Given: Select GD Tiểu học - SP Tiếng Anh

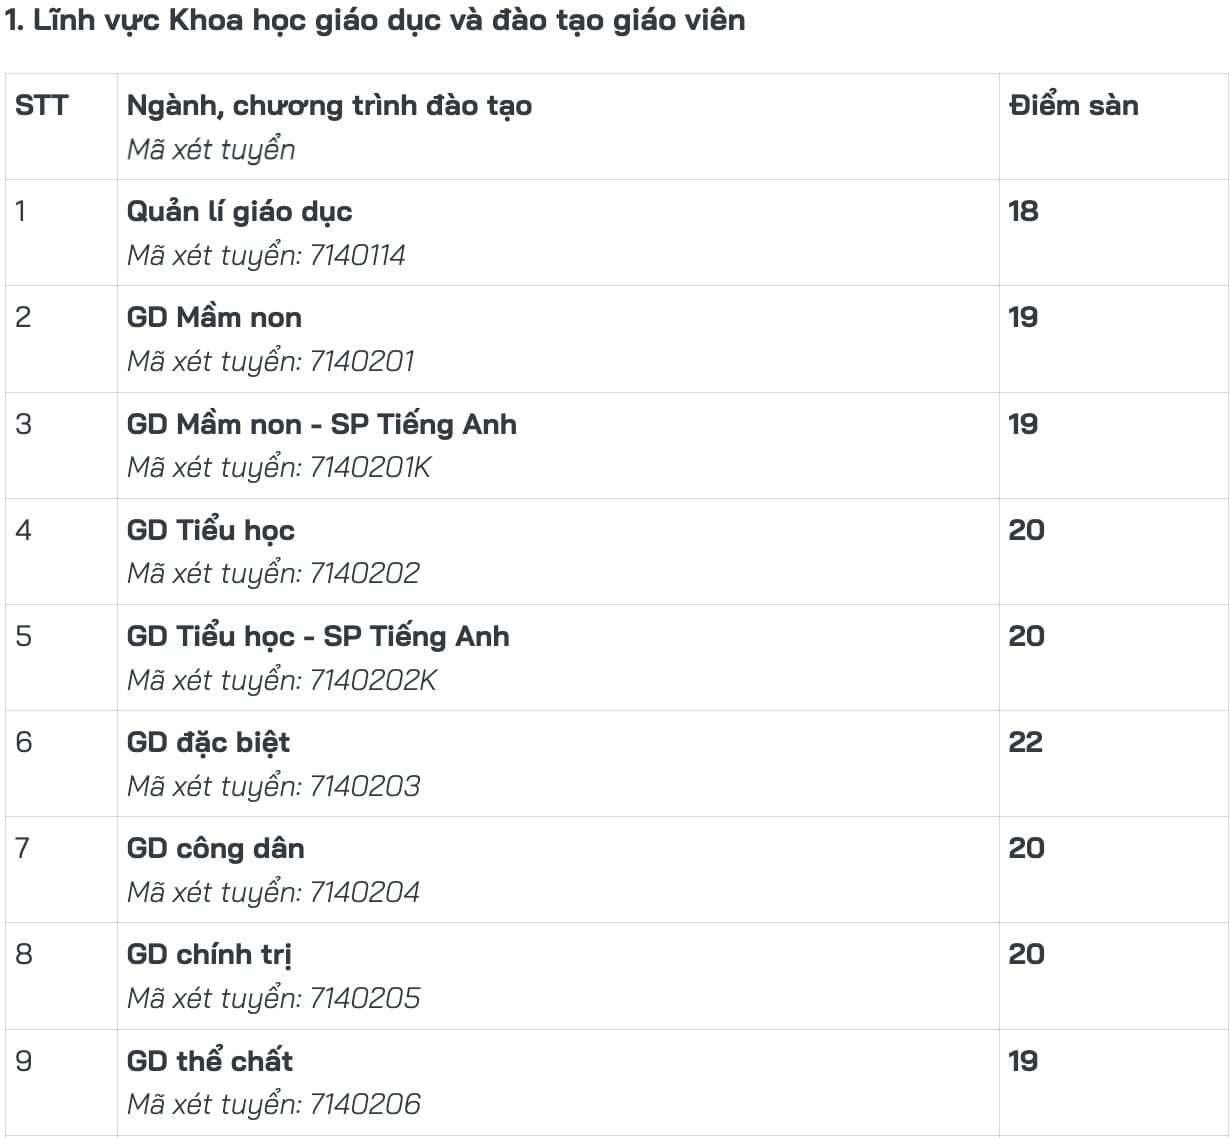Looking at the screenshot, I should pos(318,637).
